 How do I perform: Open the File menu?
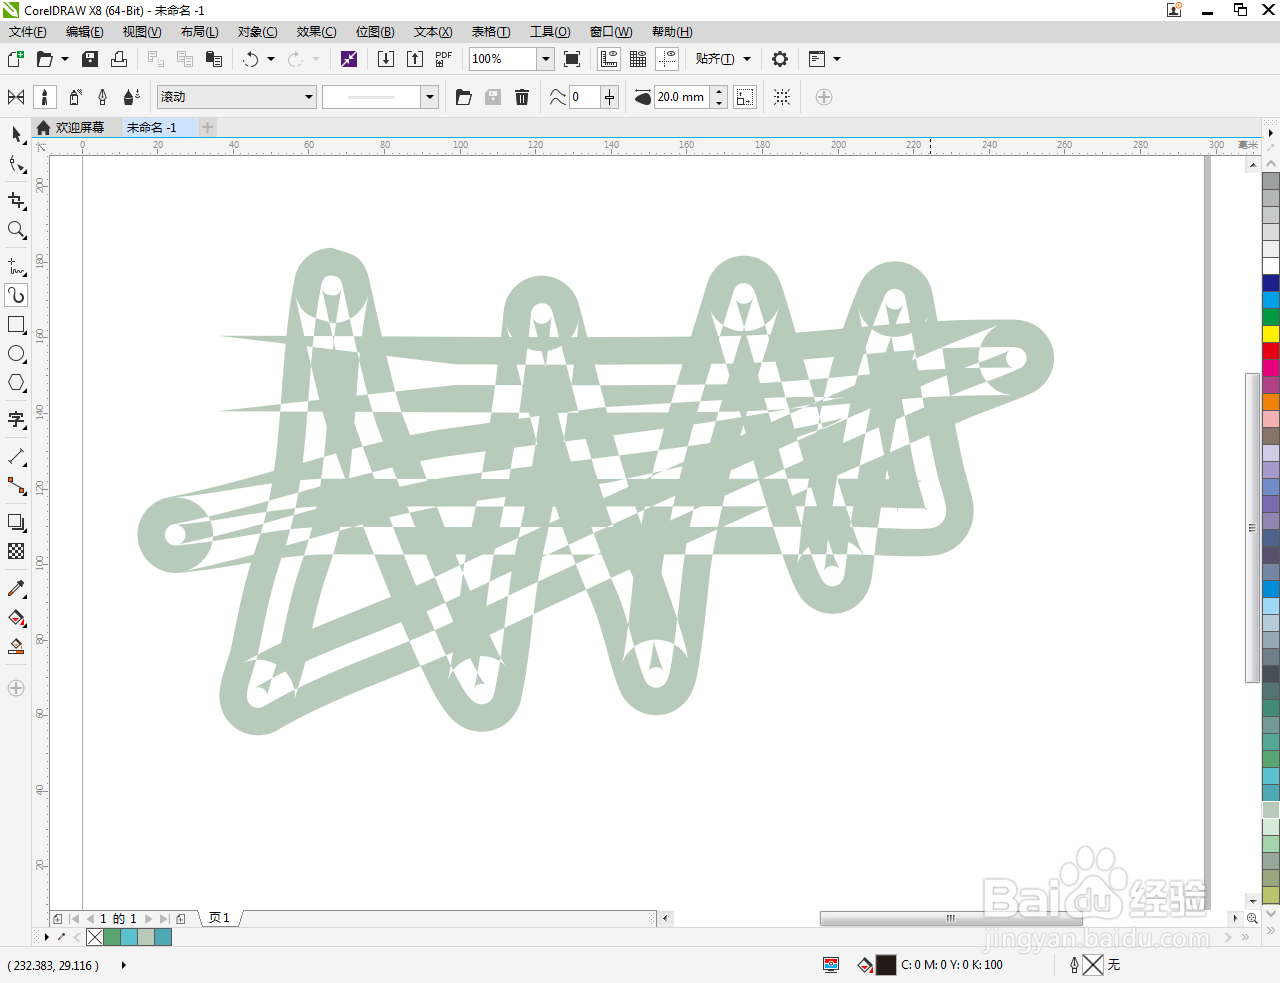coord(27,32)
